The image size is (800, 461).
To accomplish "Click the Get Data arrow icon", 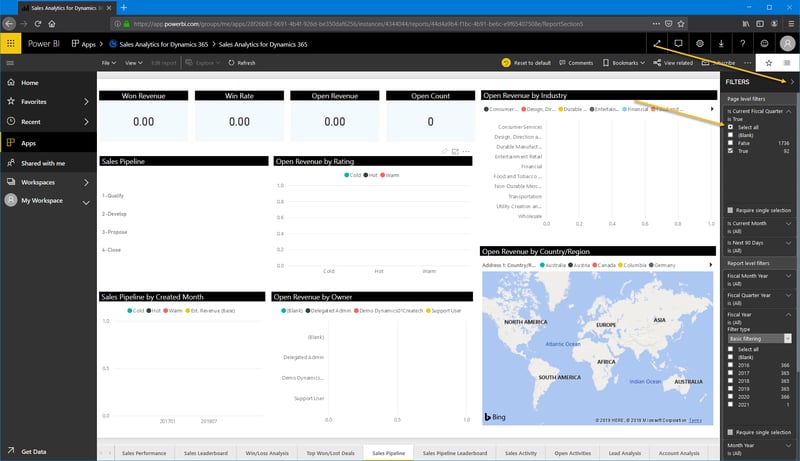I will point(11,450).
